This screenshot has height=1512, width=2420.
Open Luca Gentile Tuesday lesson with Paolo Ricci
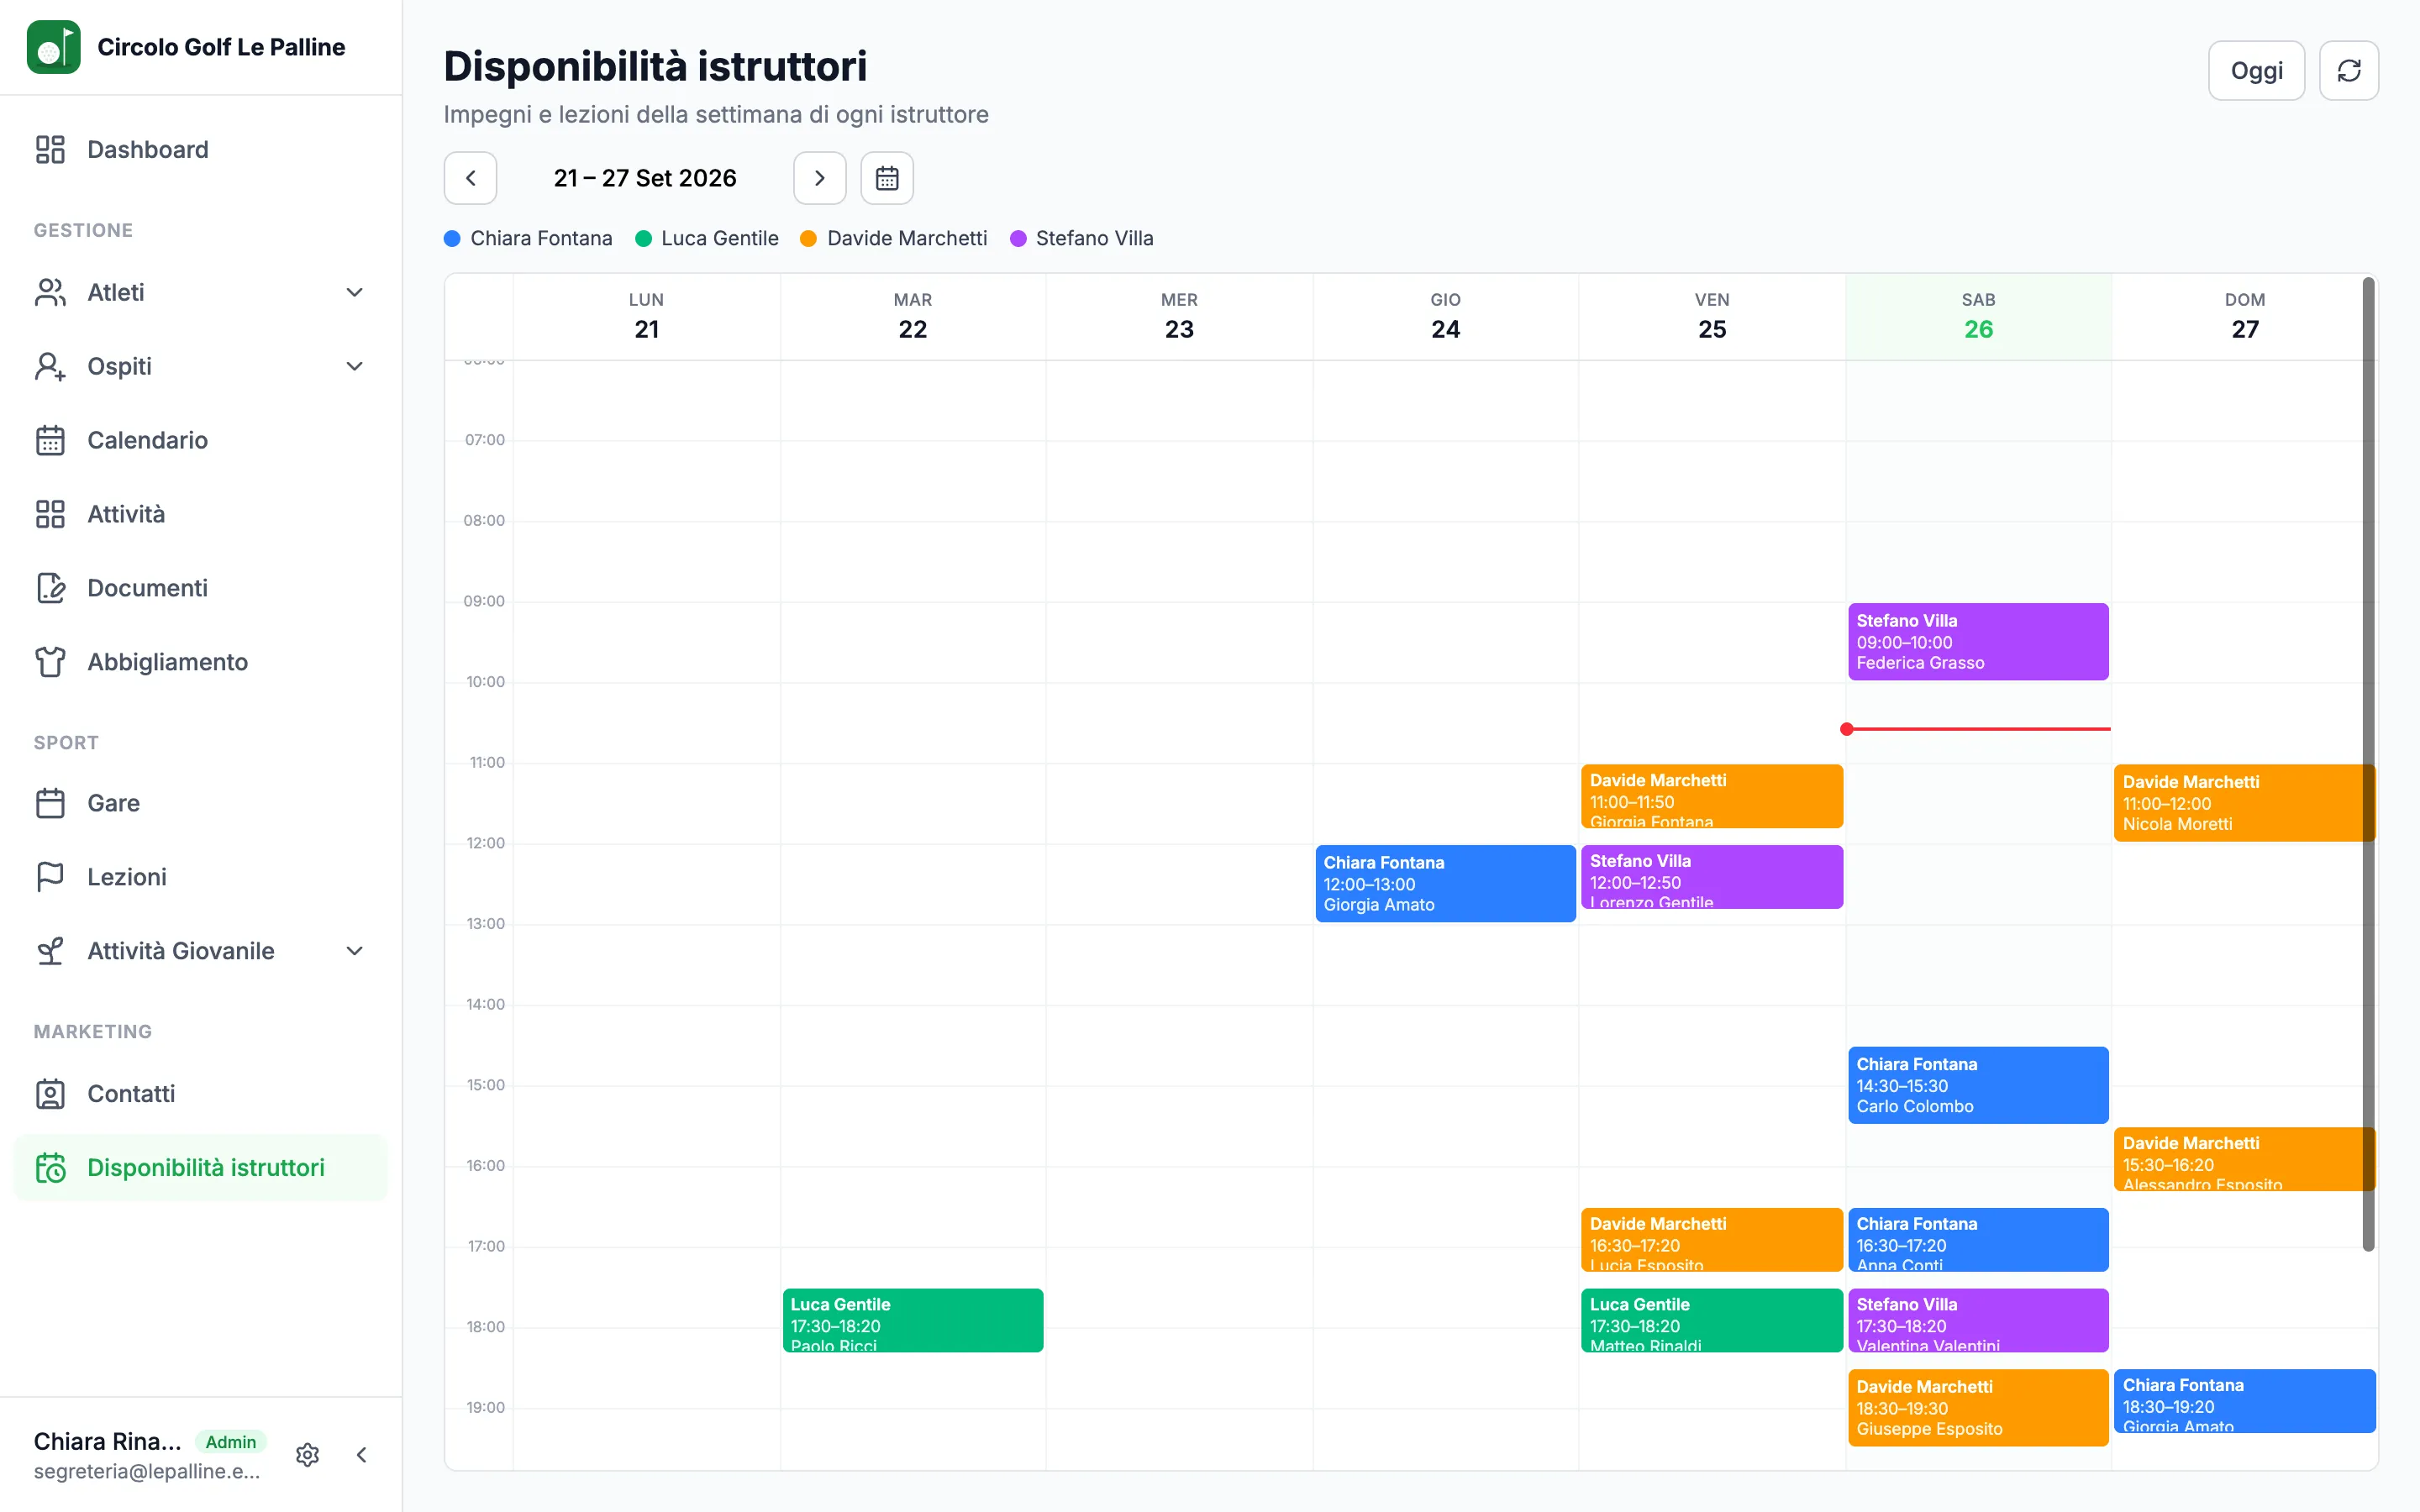click(912, 1320)
